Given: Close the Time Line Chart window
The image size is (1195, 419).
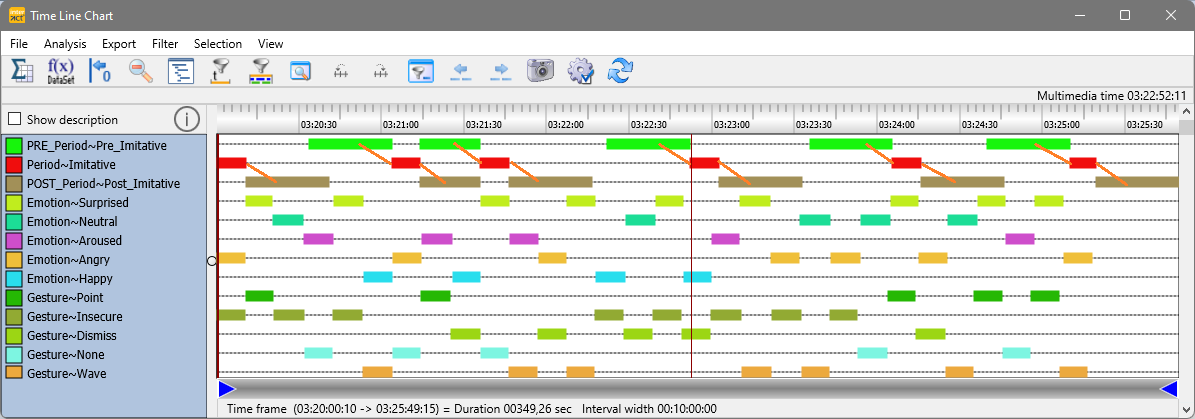Looking at the screenshot, I should click(x=1171, y=15).
